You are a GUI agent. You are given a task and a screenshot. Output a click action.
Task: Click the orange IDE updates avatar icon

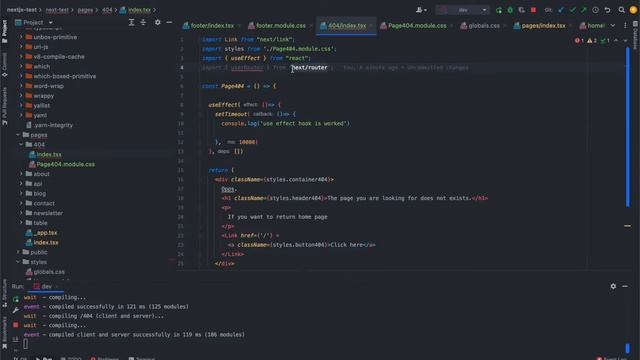pos(633,10)
